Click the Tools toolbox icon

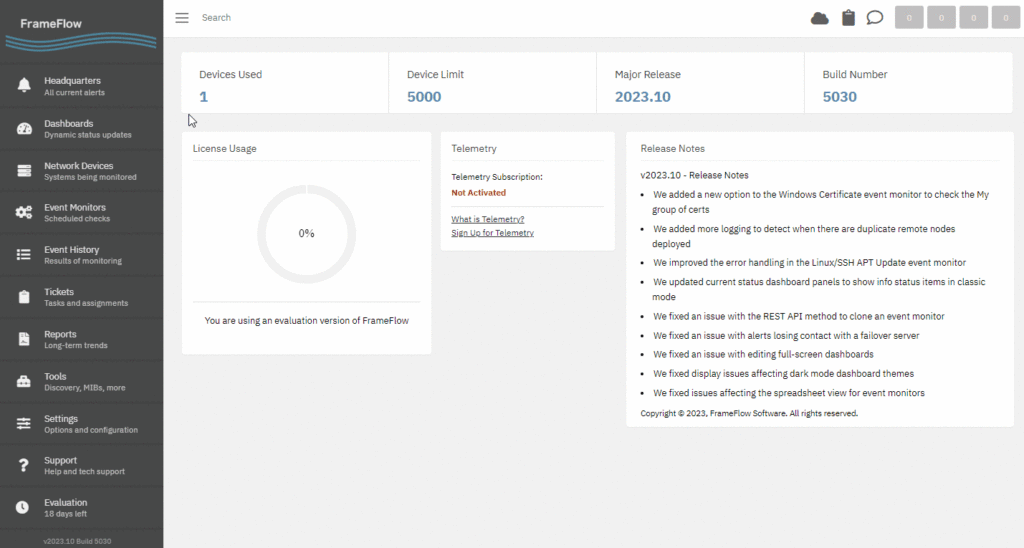click(x=24, y=381)
